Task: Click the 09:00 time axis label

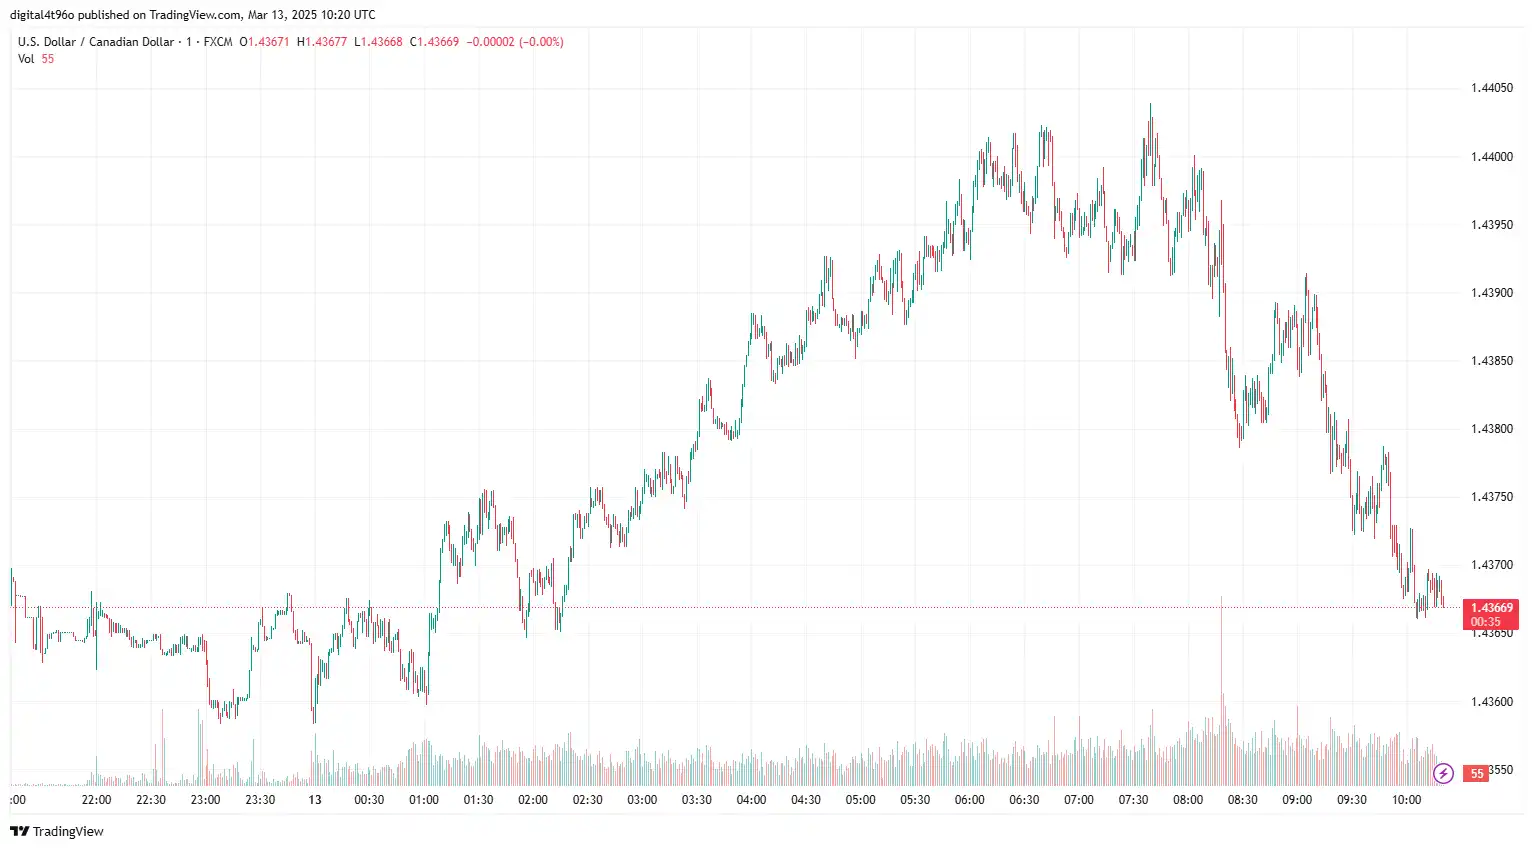Action: [x=1297, y=800]
